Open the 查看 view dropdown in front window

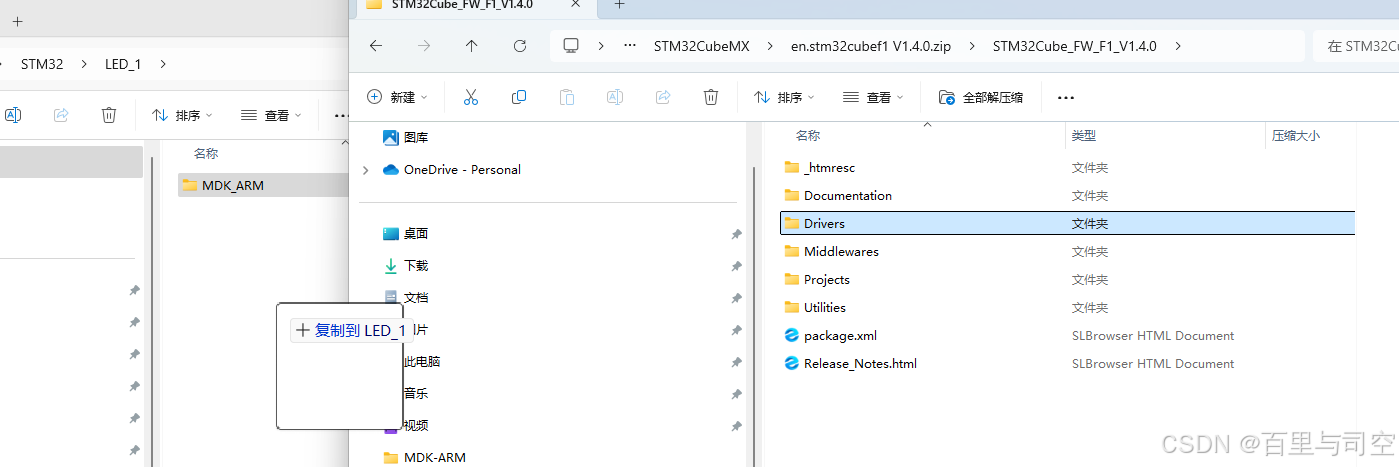click(x=872, y=97)
